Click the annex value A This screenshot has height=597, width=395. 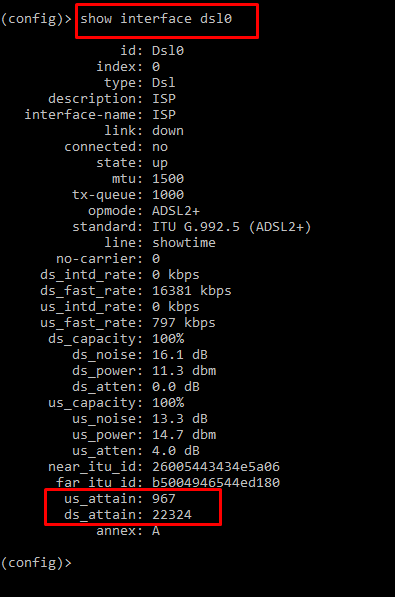coord(156,530)
